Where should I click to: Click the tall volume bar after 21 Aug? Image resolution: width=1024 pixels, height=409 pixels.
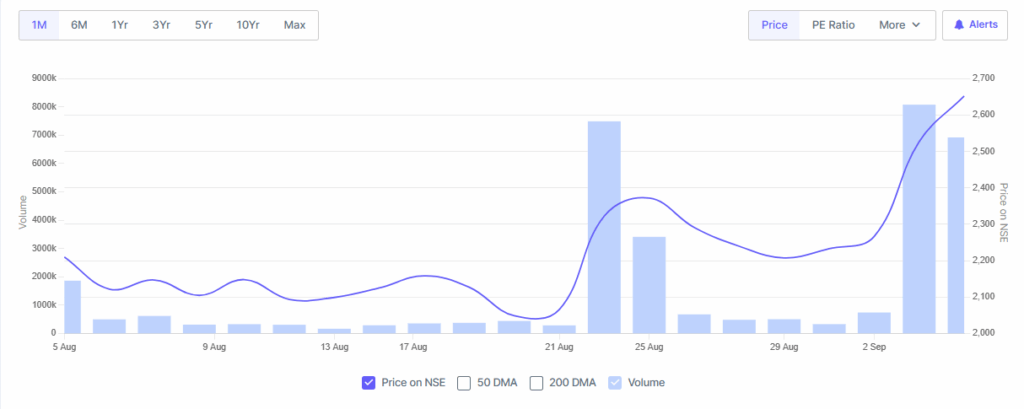[604, 227]
